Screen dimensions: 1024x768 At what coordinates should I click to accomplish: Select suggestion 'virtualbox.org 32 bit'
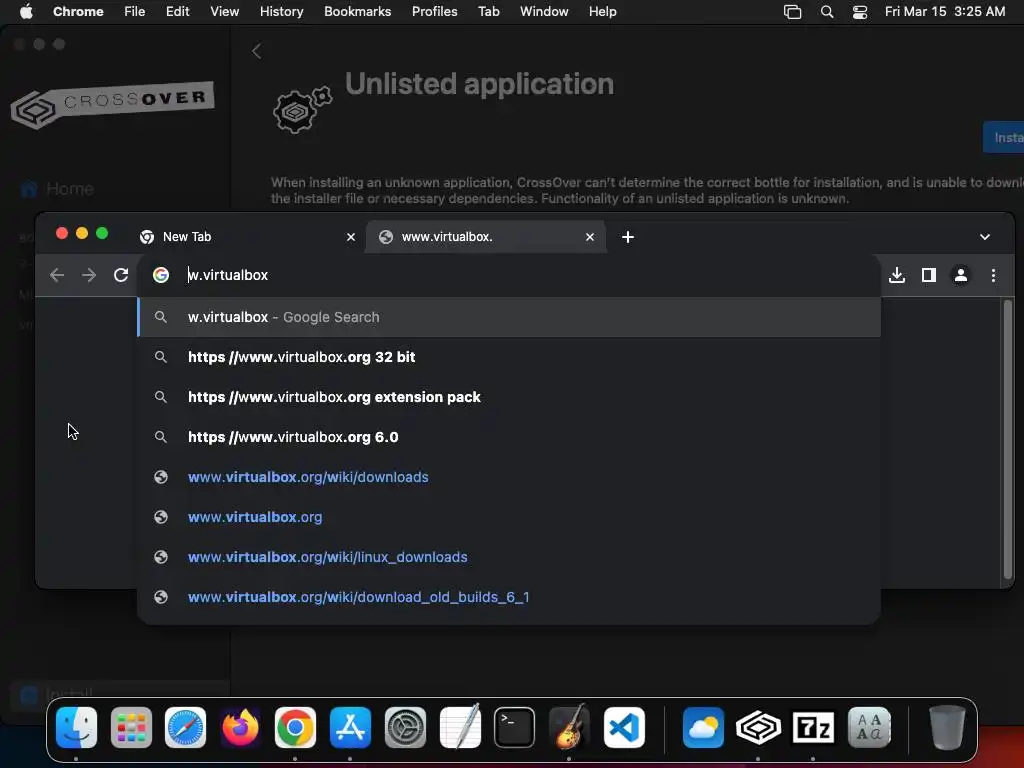click(x=509, y=357)
